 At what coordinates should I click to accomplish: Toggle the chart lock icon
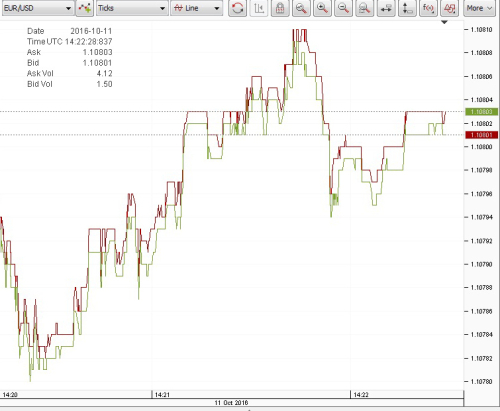280,8
